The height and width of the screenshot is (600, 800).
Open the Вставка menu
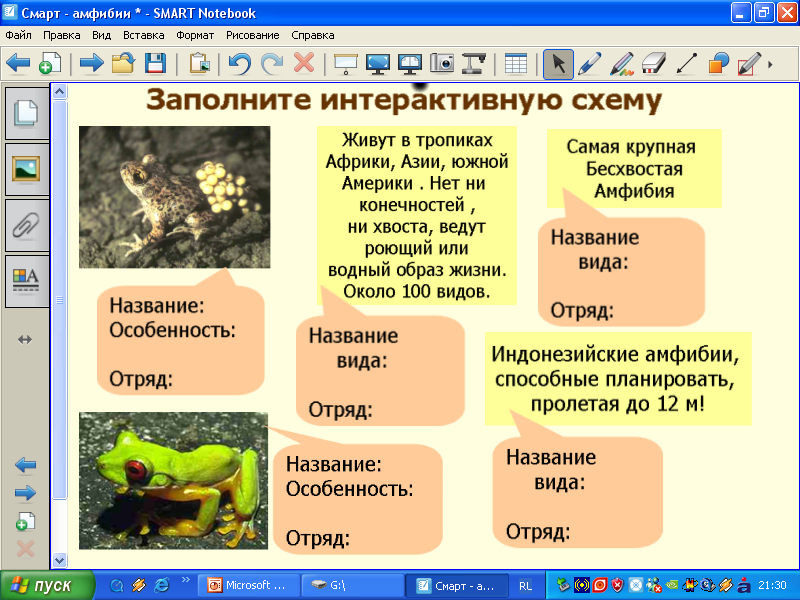144,34
